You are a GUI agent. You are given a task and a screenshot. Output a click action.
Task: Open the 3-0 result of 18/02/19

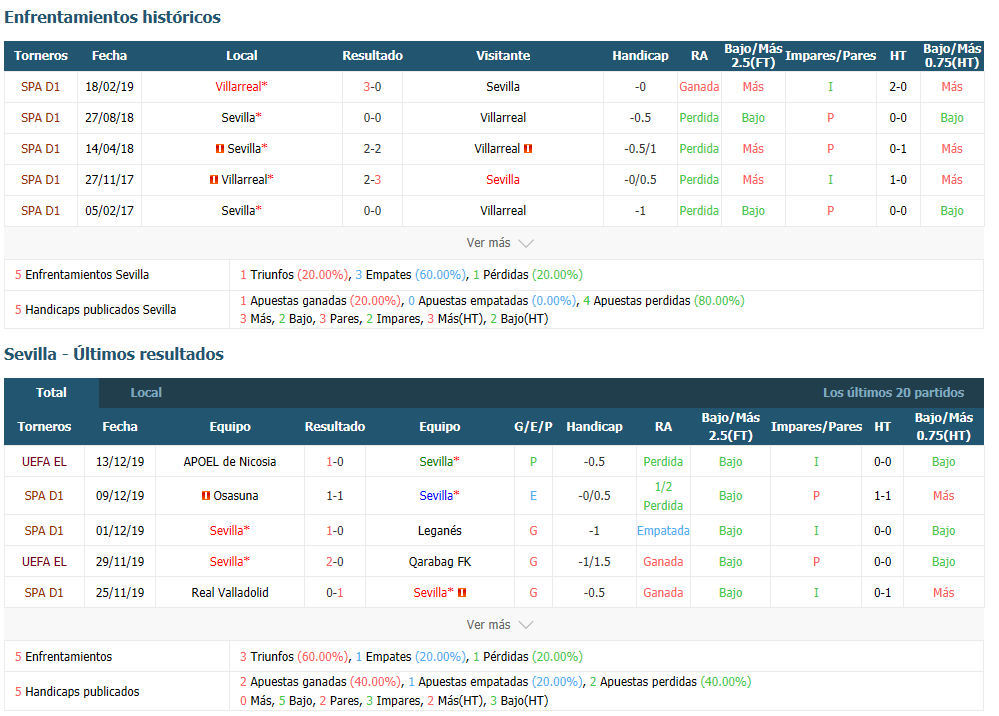372,87
